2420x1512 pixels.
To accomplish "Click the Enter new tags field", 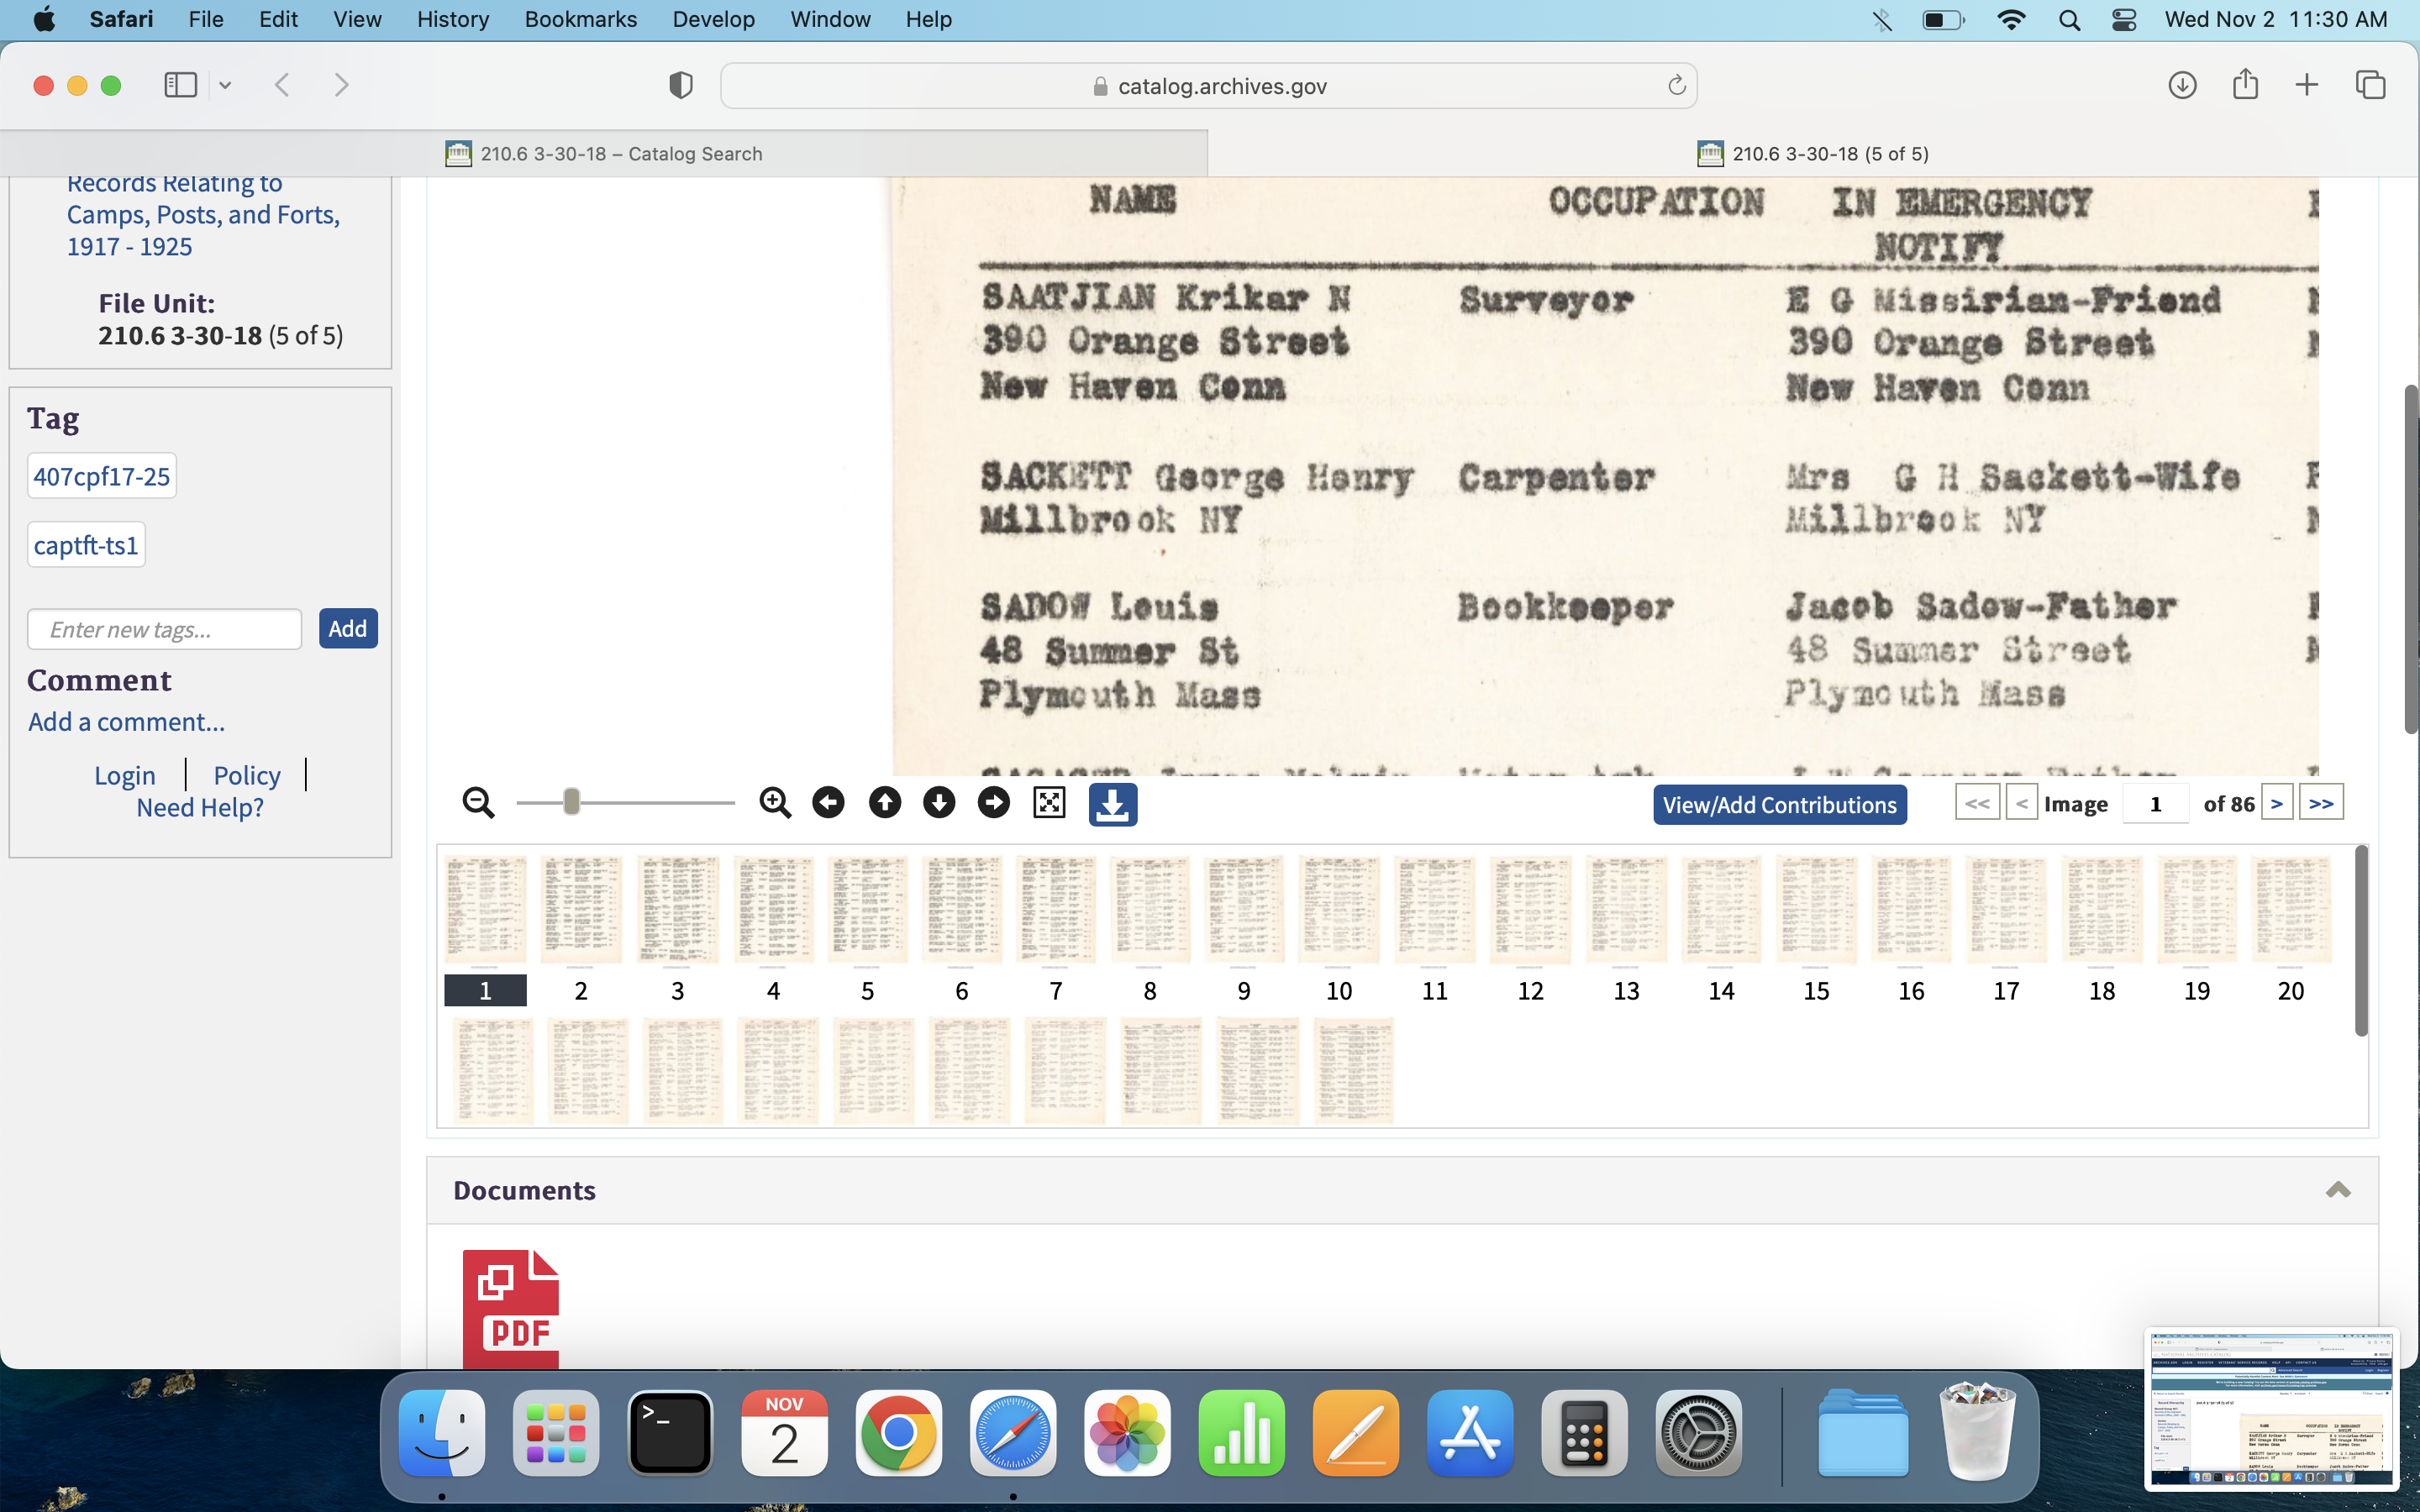I will pyautogui.click(x=165, y=629).
